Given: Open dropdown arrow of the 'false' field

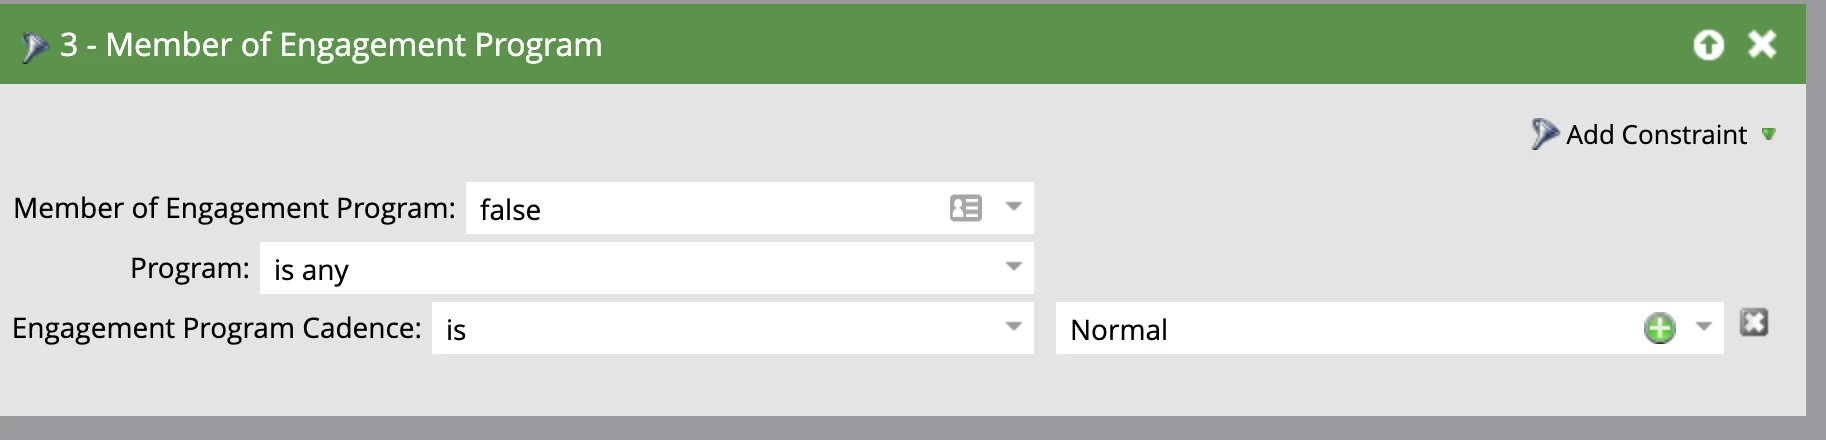Looking at the screenshot, I should point(1013,207).
